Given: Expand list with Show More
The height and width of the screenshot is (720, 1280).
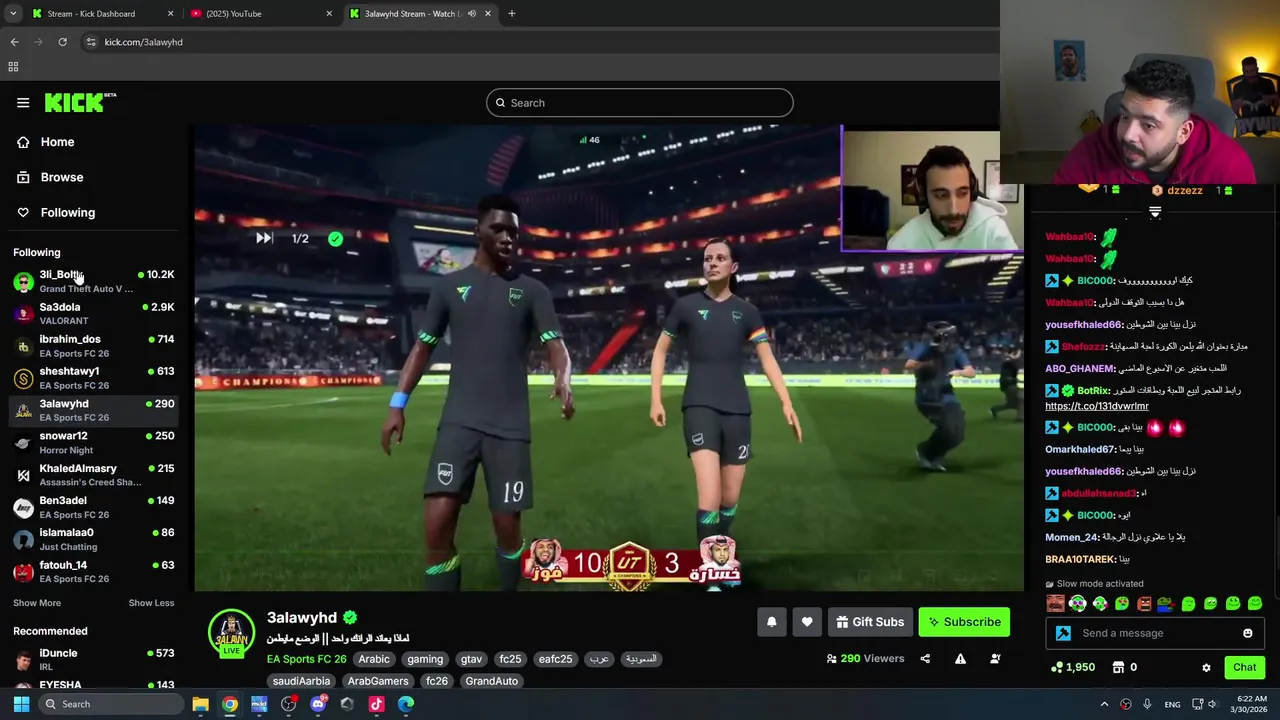Looking at the screenshot, I should 37,603.
